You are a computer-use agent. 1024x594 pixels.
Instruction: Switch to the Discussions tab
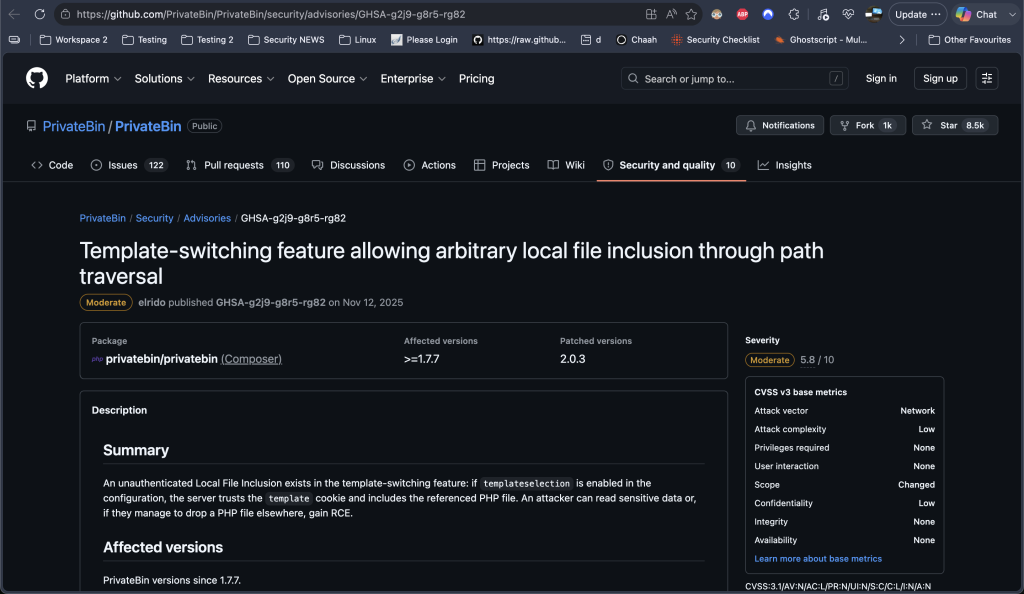349,165
